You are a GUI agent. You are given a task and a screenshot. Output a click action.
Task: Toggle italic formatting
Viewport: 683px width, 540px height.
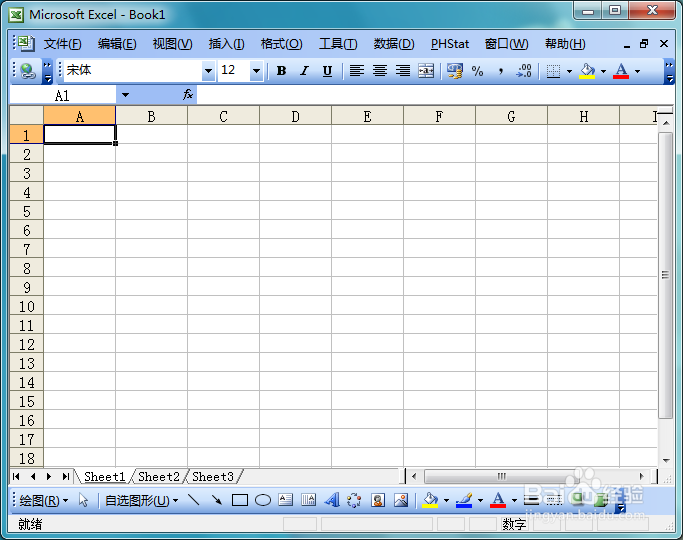pyautogui.click(x=304, y=71)
